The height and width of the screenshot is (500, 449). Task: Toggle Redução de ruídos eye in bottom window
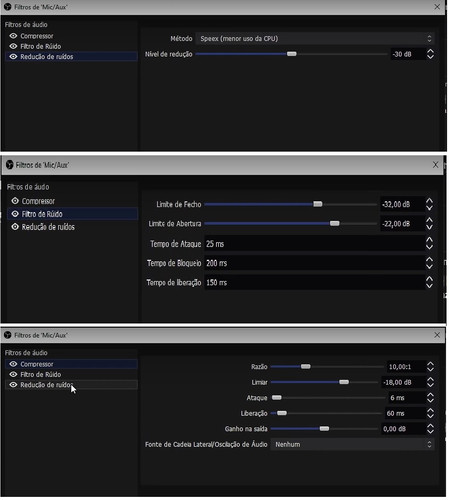(13, 384)
